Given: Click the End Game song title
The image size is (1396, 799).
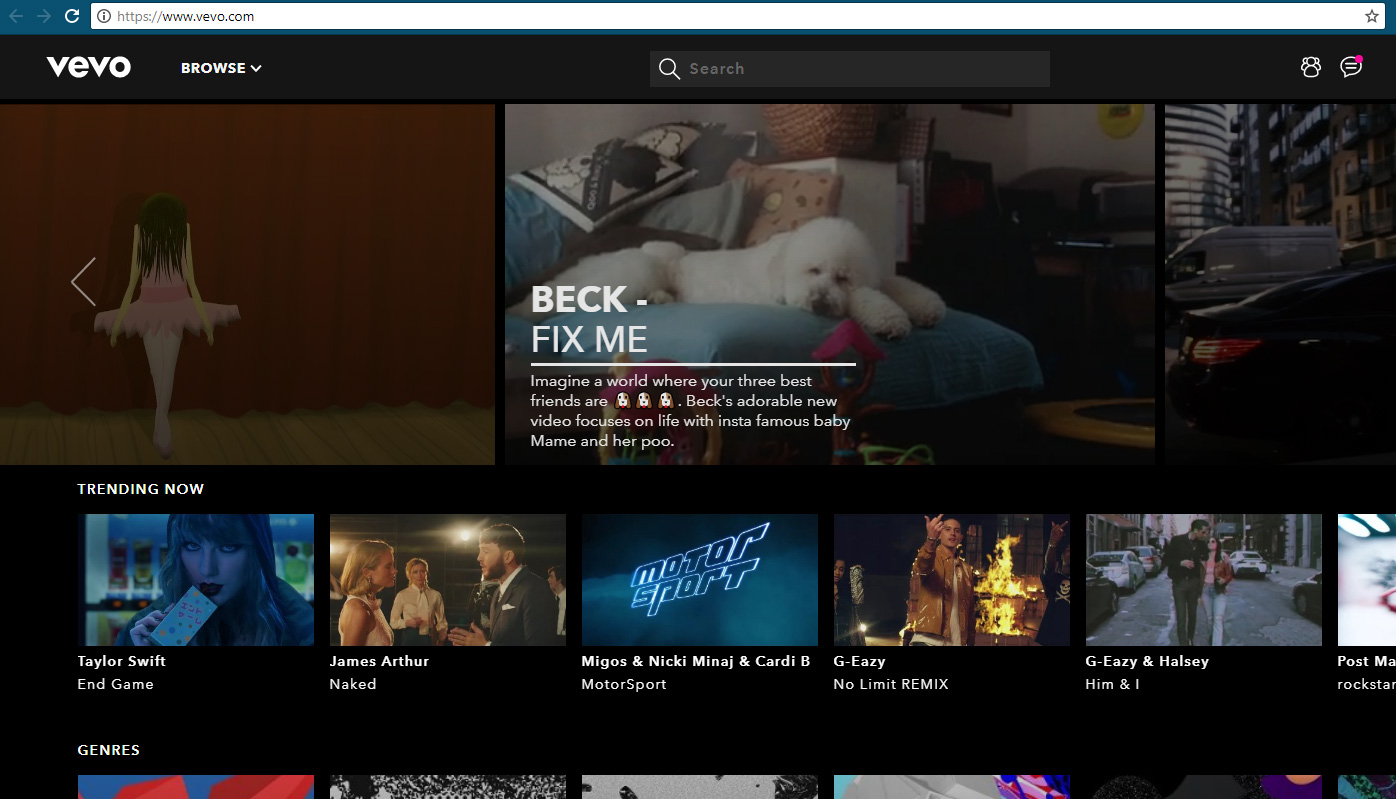Looking at the screenshot, I should pos(116,684).
